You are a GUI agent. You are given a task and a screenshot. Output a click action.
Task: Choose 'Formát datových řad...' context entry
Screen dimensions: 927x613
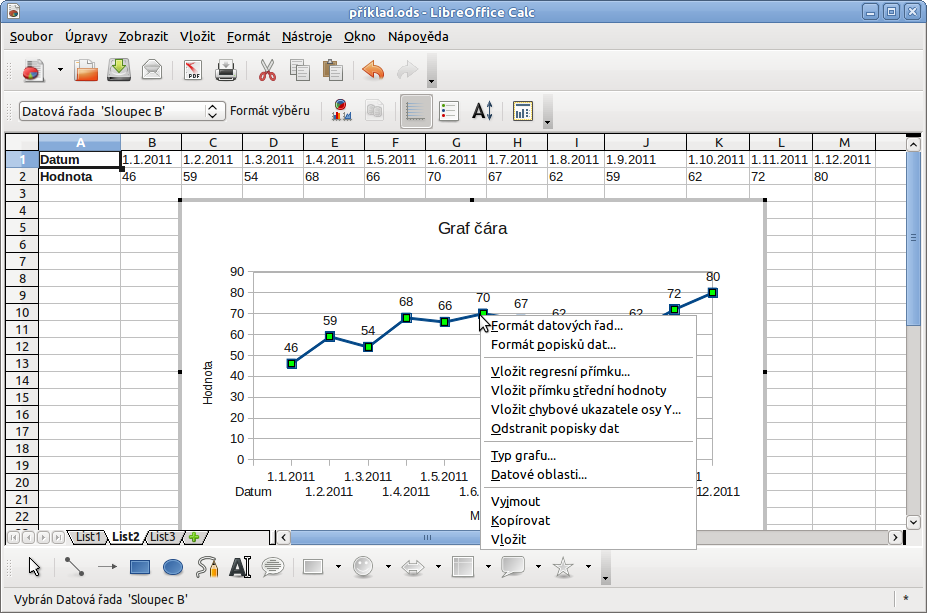coord(588,326)
